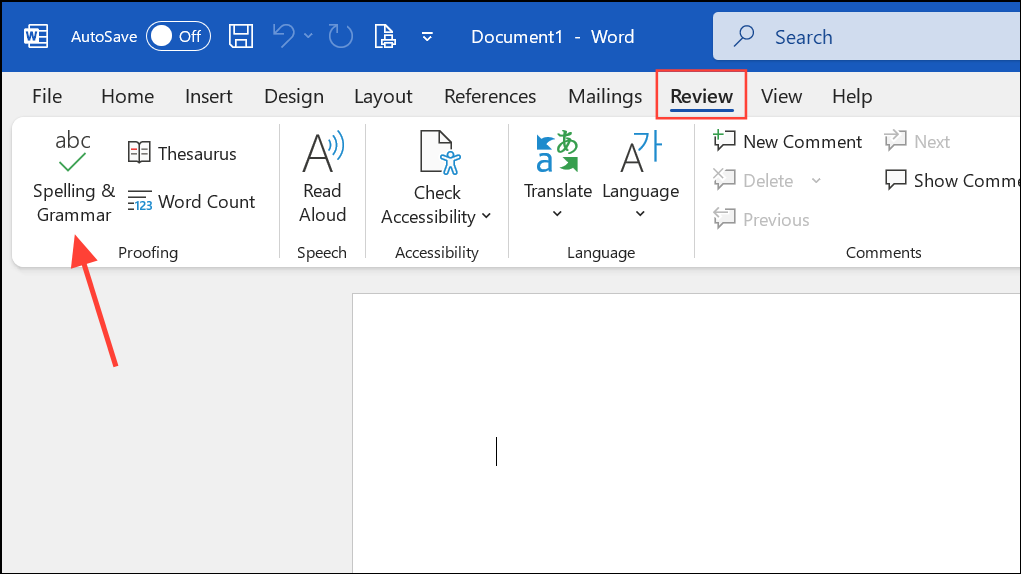Click the Save disk icon

(241, 37)
